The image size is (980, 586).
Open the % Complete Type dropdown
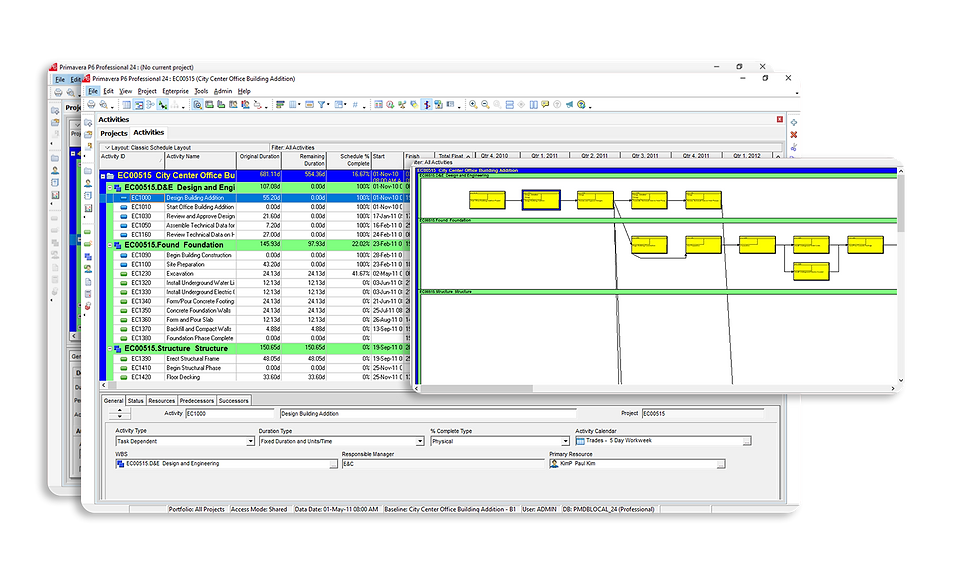click(x=565, y=441)
